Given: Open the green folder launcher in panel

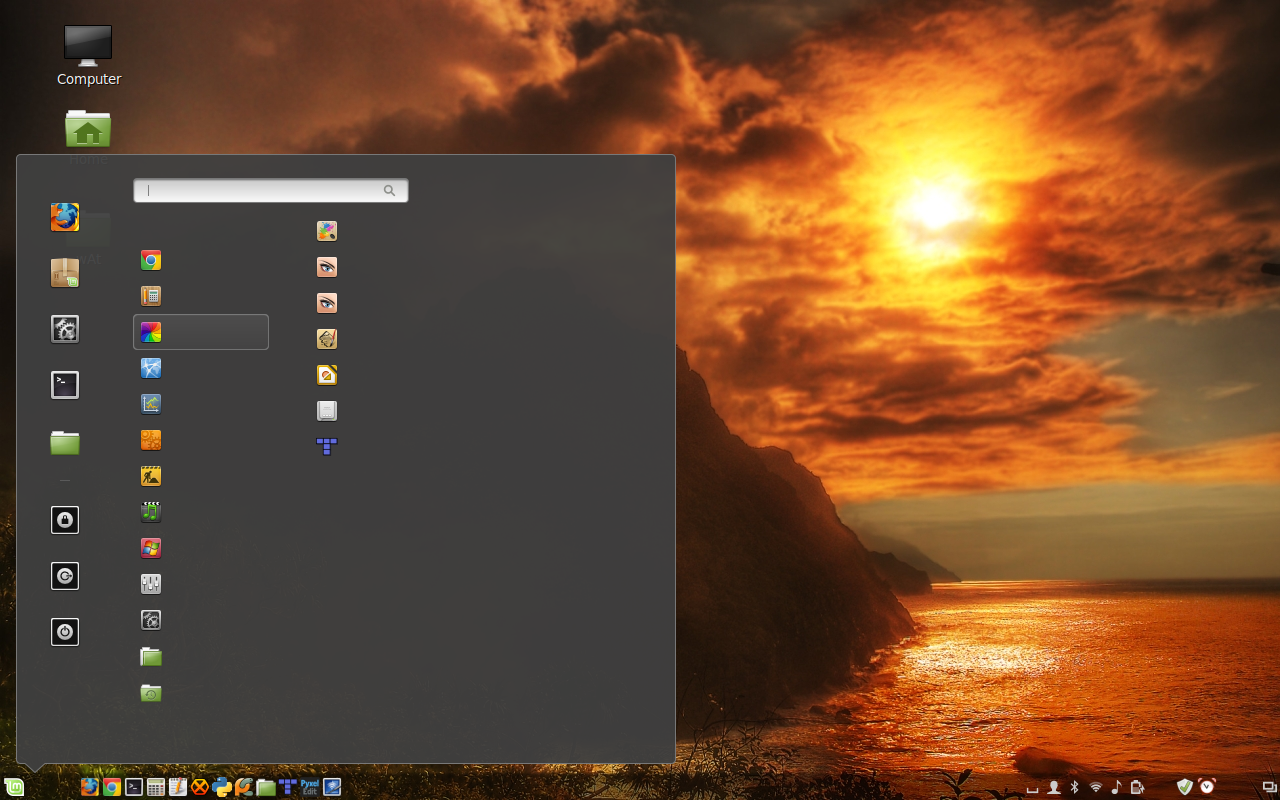Looking at the screenshot, I should [x=266, y=787].
